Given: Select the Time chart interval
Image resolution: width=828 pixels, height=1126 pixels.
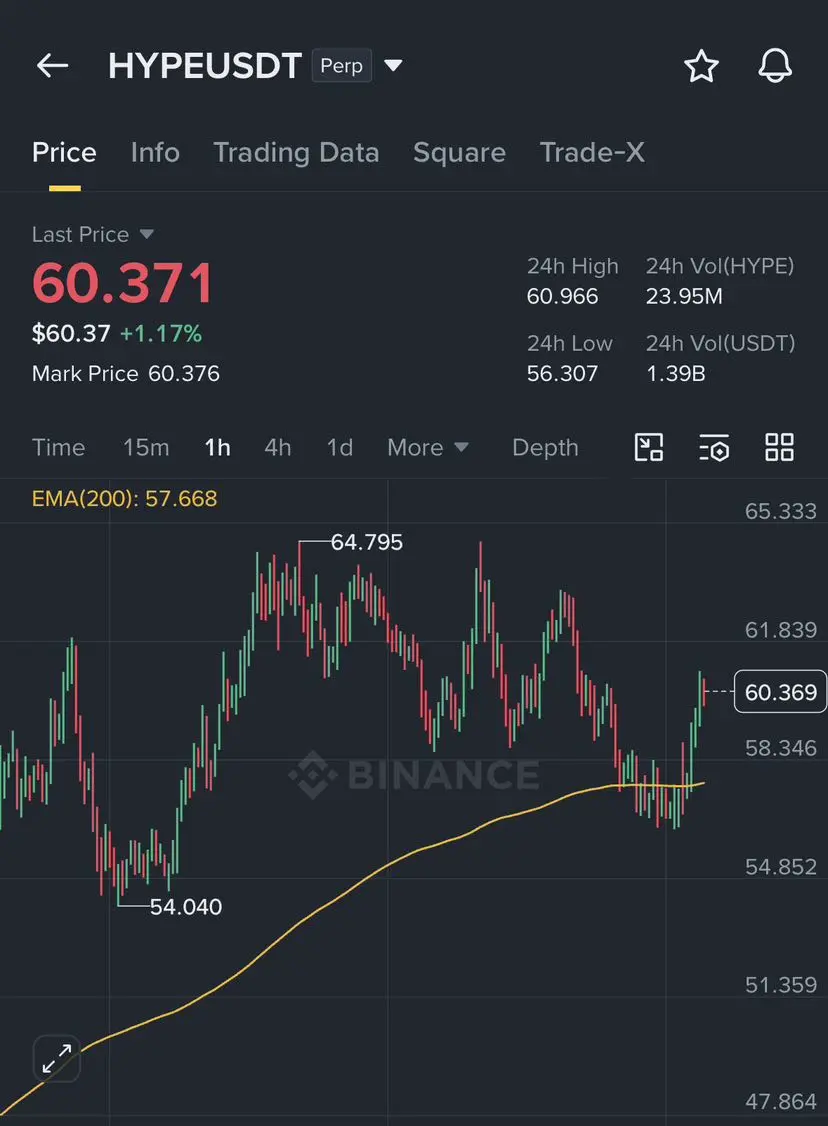Looking at the screenshot, I should coord(58,447).
